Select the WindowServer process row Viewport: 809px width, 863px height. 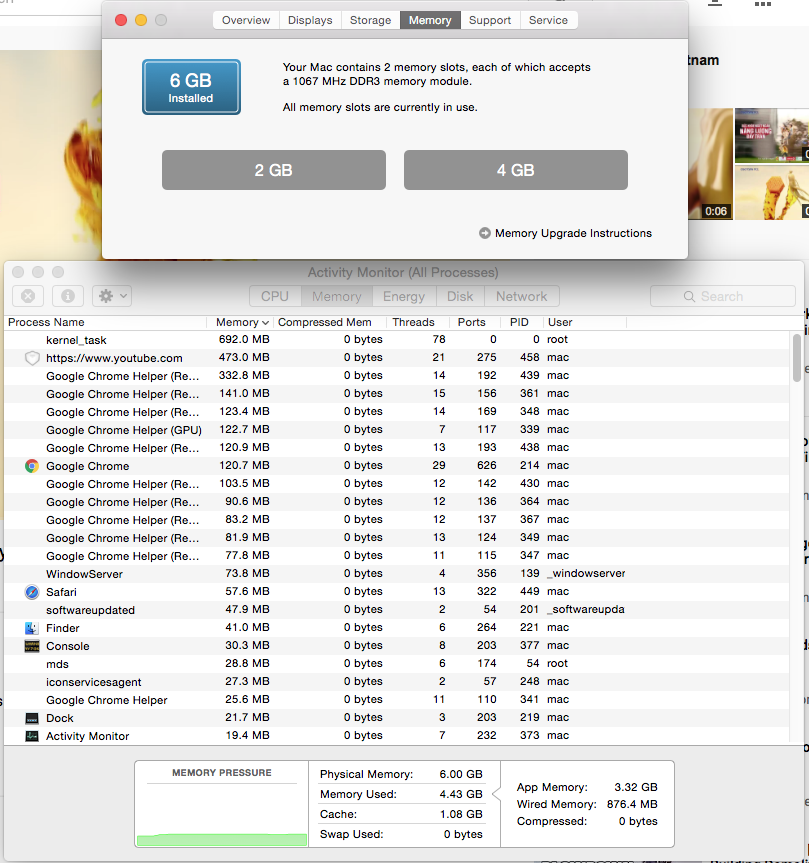click(396, 574)
